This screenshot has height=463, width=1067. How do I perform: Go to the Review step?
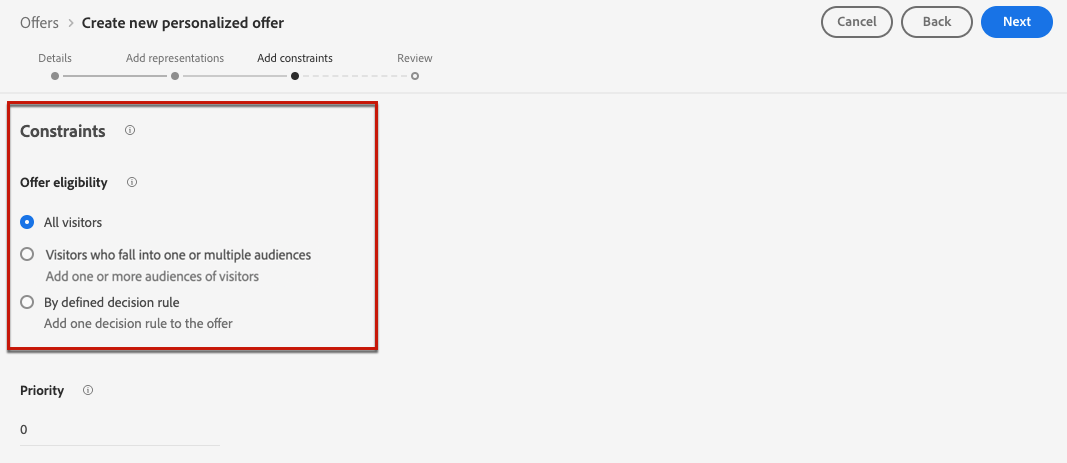click(414, 58)
